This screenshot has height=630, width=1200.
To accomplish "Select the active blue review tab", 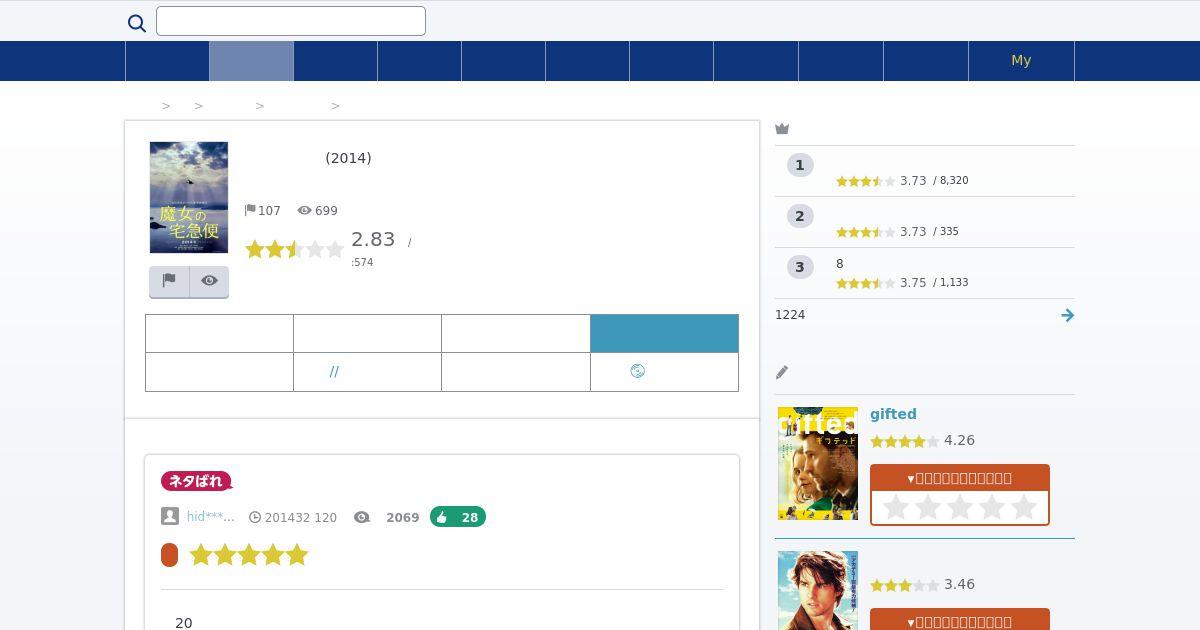I will coord(664,333).
